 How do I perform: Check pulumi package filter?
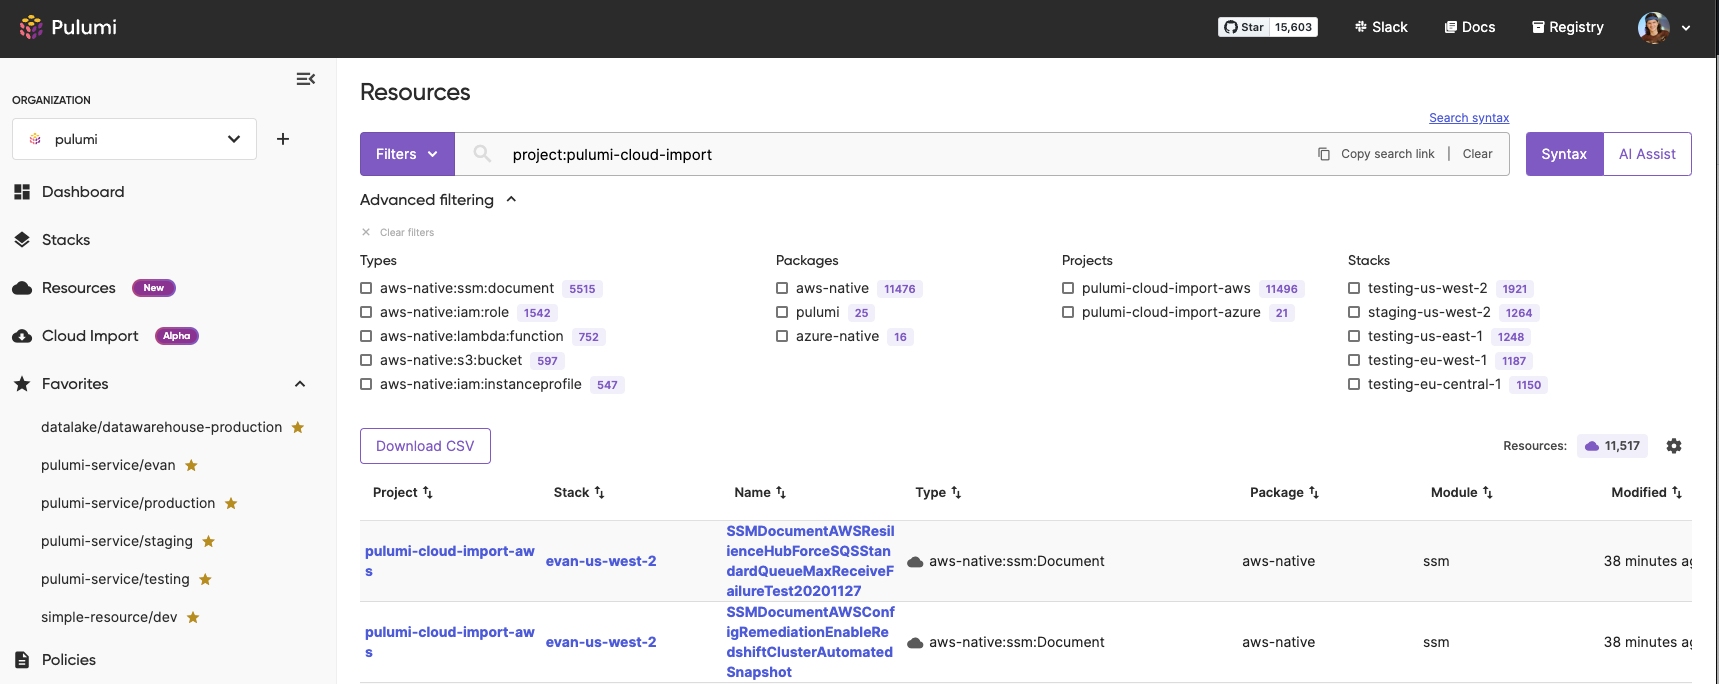click(782, 312)
